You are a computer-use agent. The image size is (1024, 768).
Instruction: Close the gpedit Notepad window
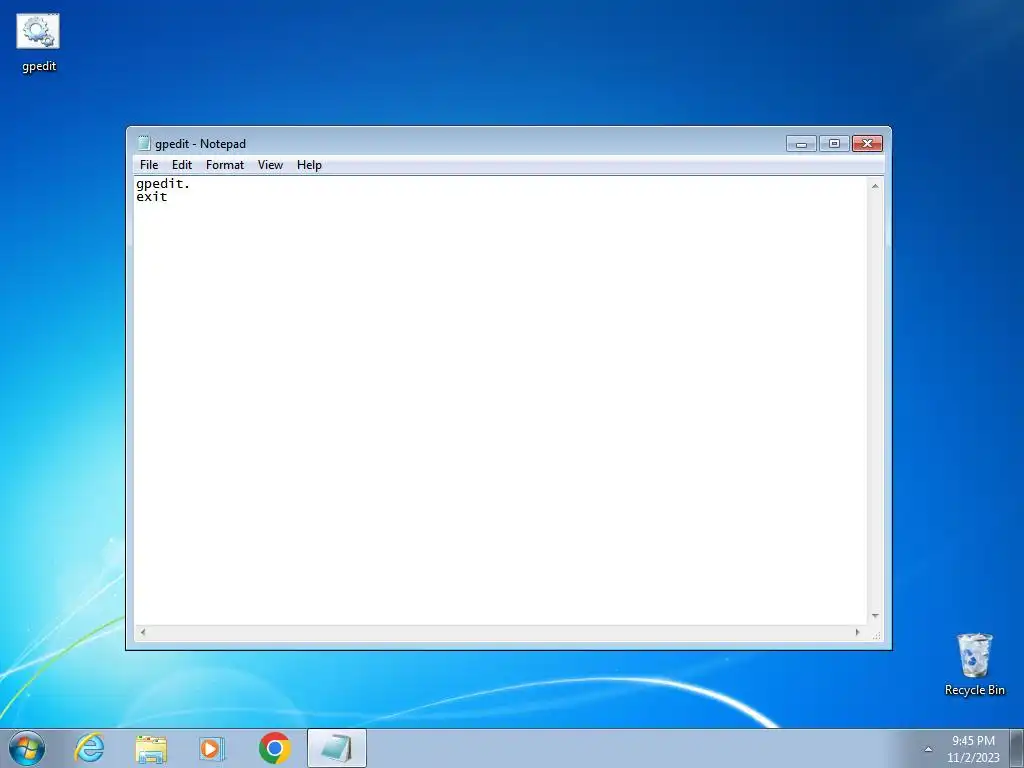point(867,144)
